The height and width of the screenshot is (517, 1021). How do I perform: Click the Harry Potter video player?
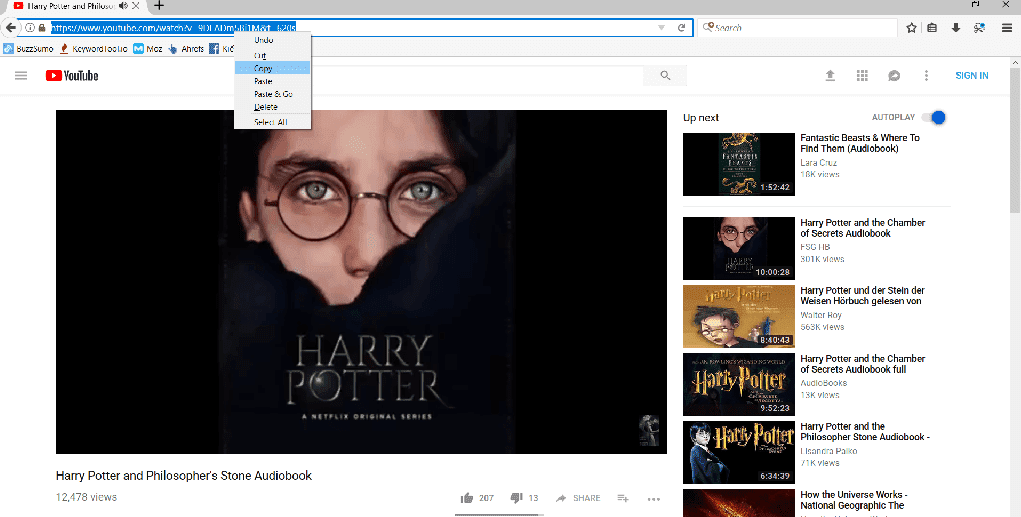[x=361, y=282]
